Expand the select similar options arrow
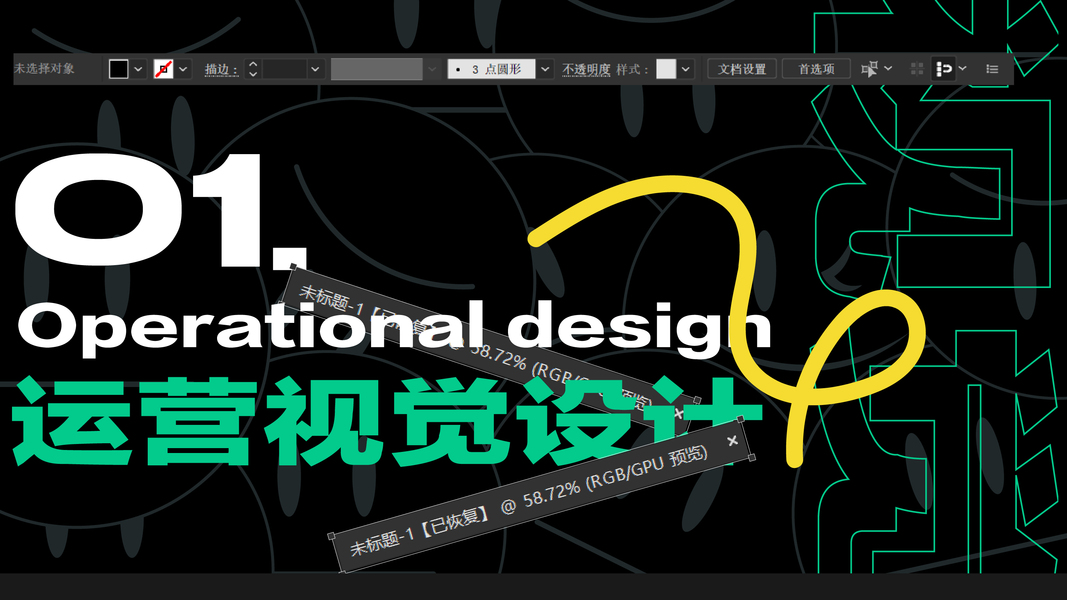Screen dimensions: 1067x600 click(x=888, y=68)
